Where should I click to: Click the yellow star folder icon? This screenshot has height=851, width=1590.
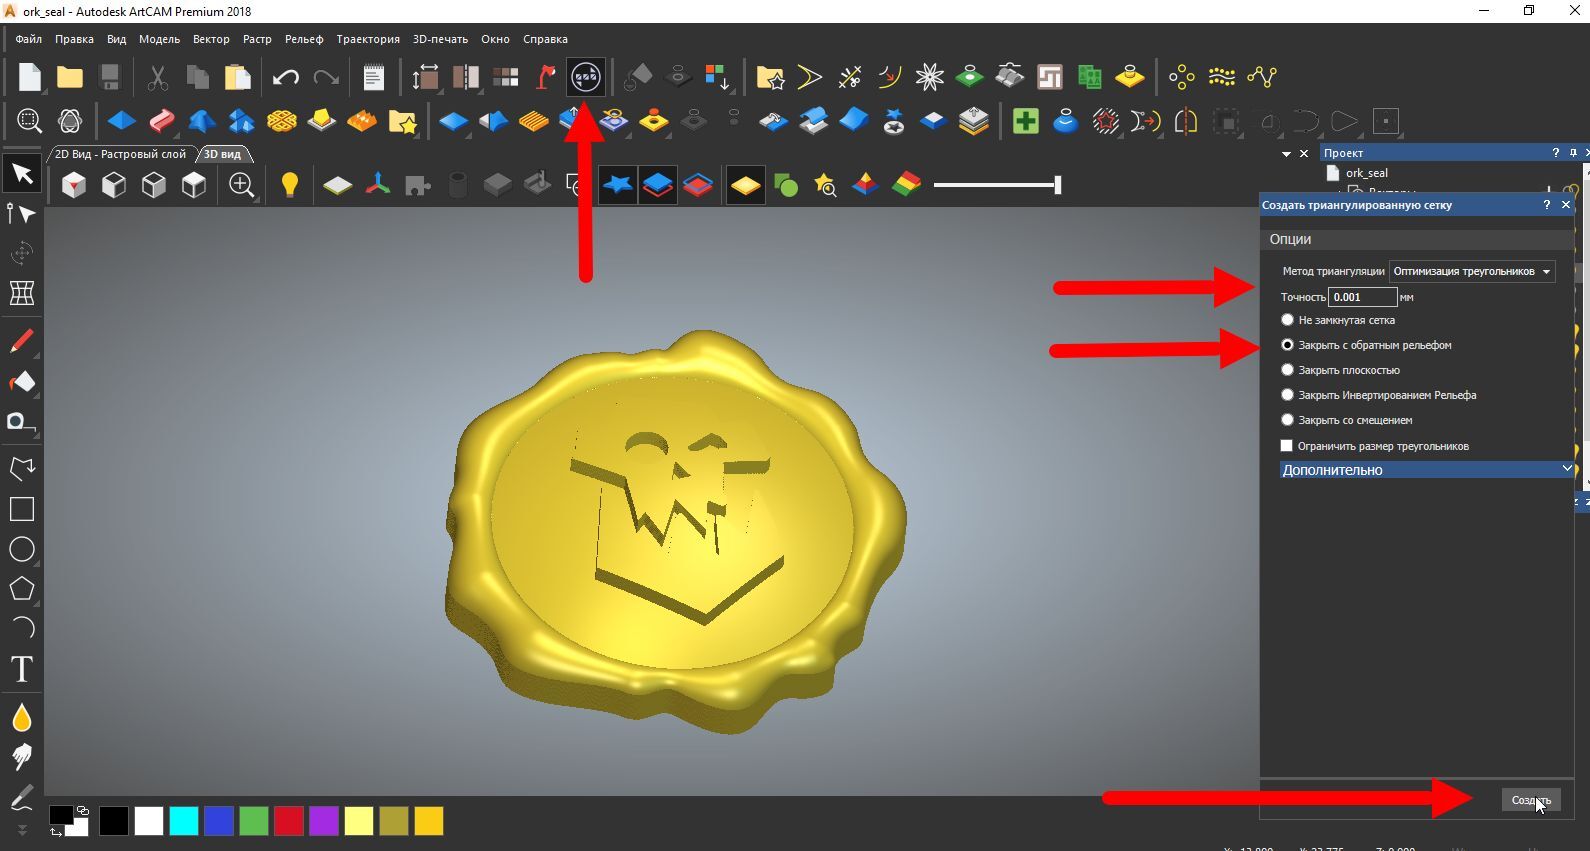point(402,122)
